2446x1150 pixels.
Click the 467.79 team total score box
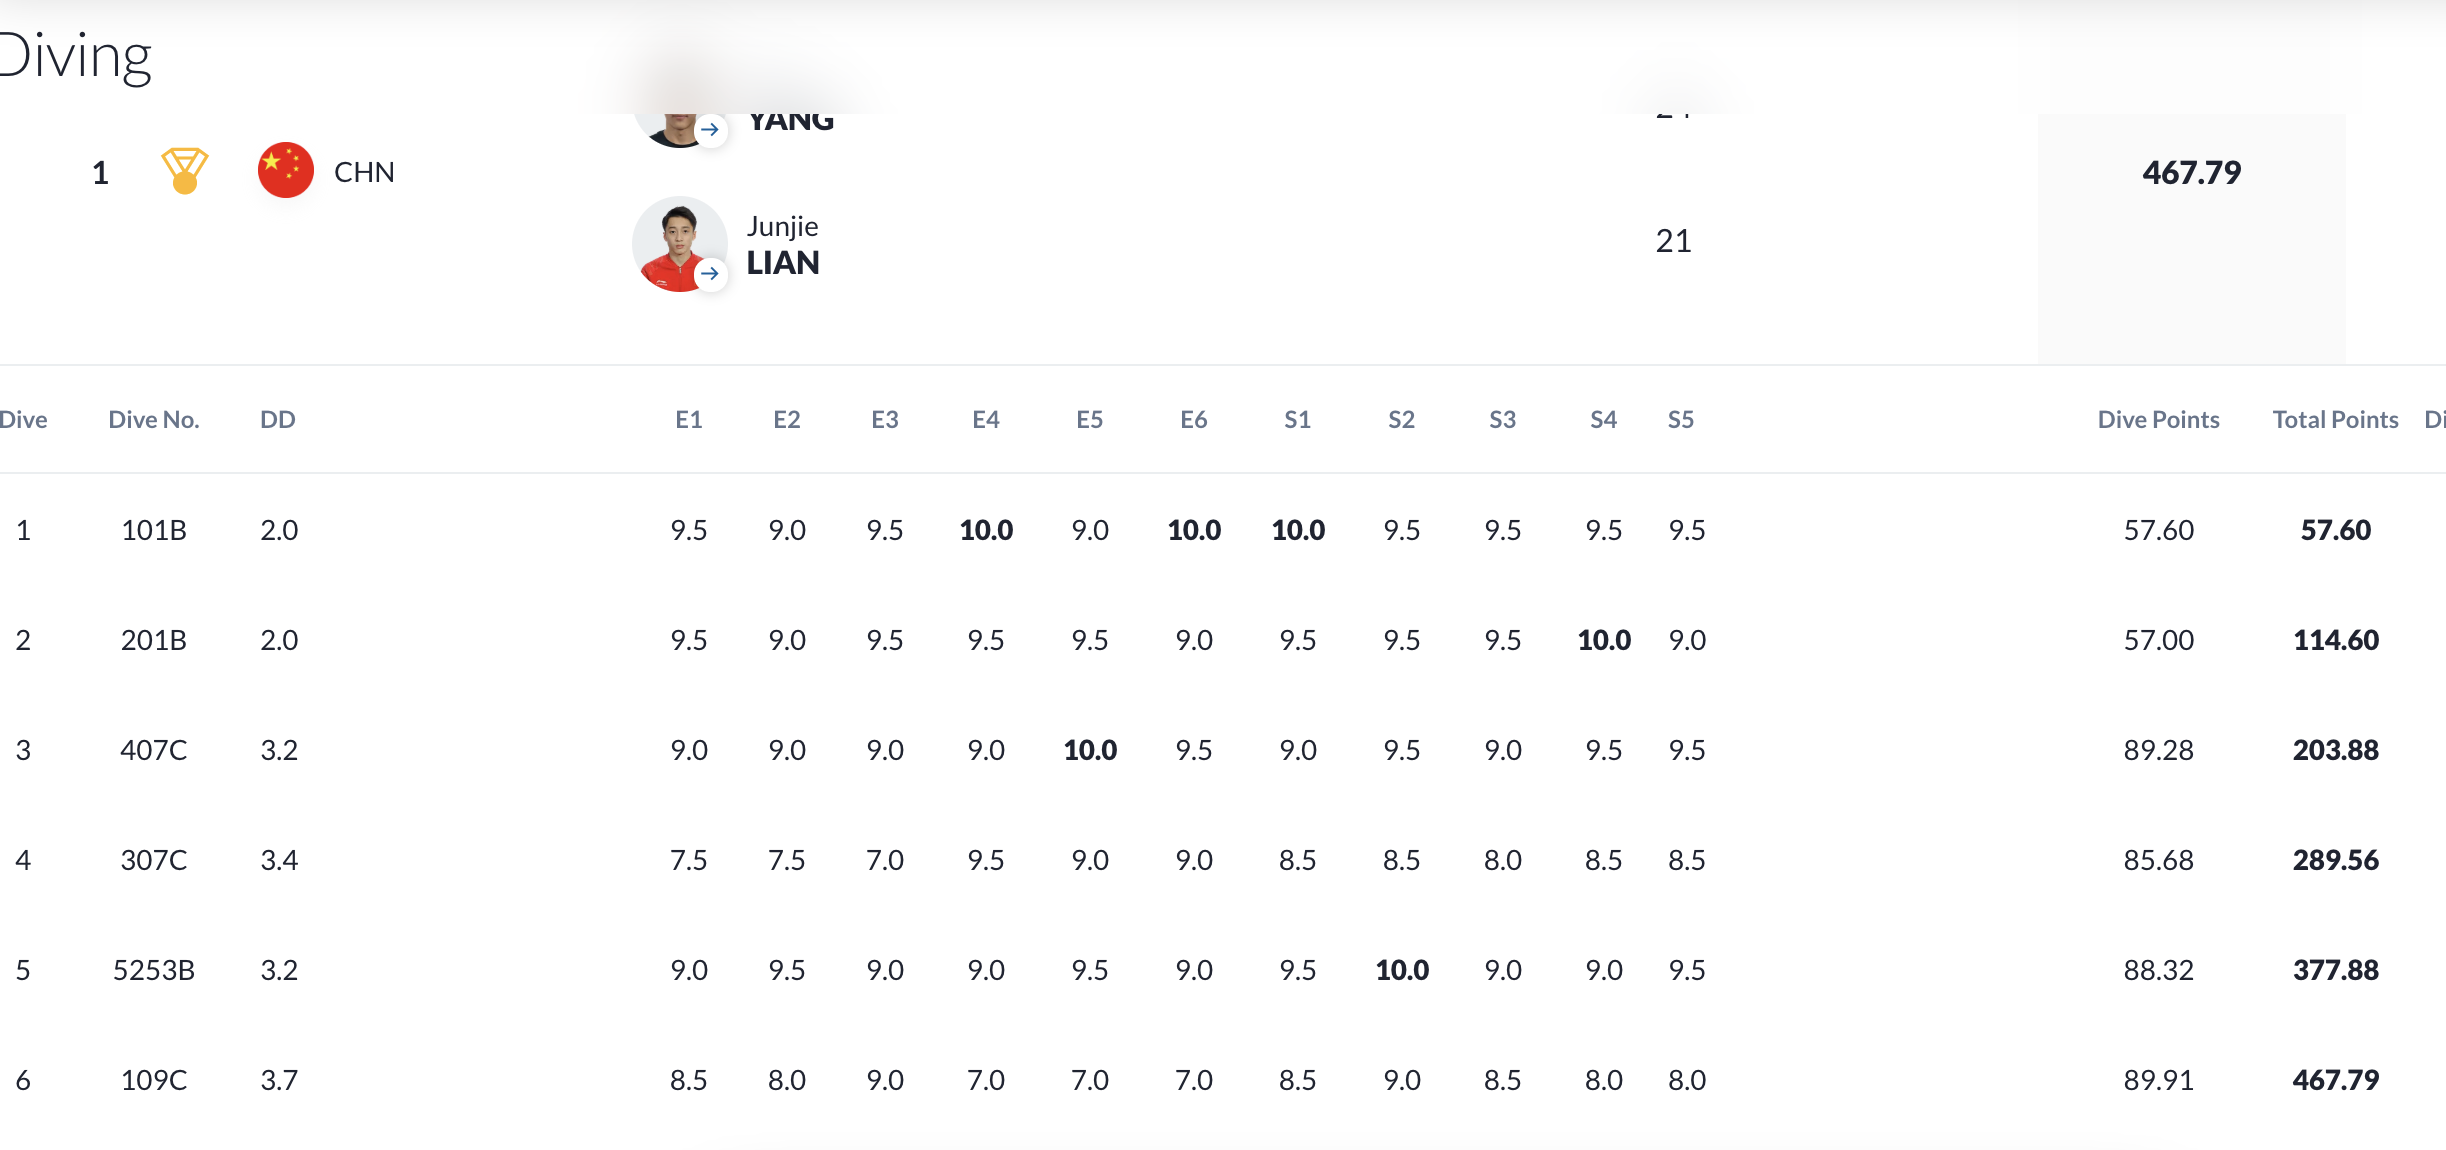coord(2191,173)
